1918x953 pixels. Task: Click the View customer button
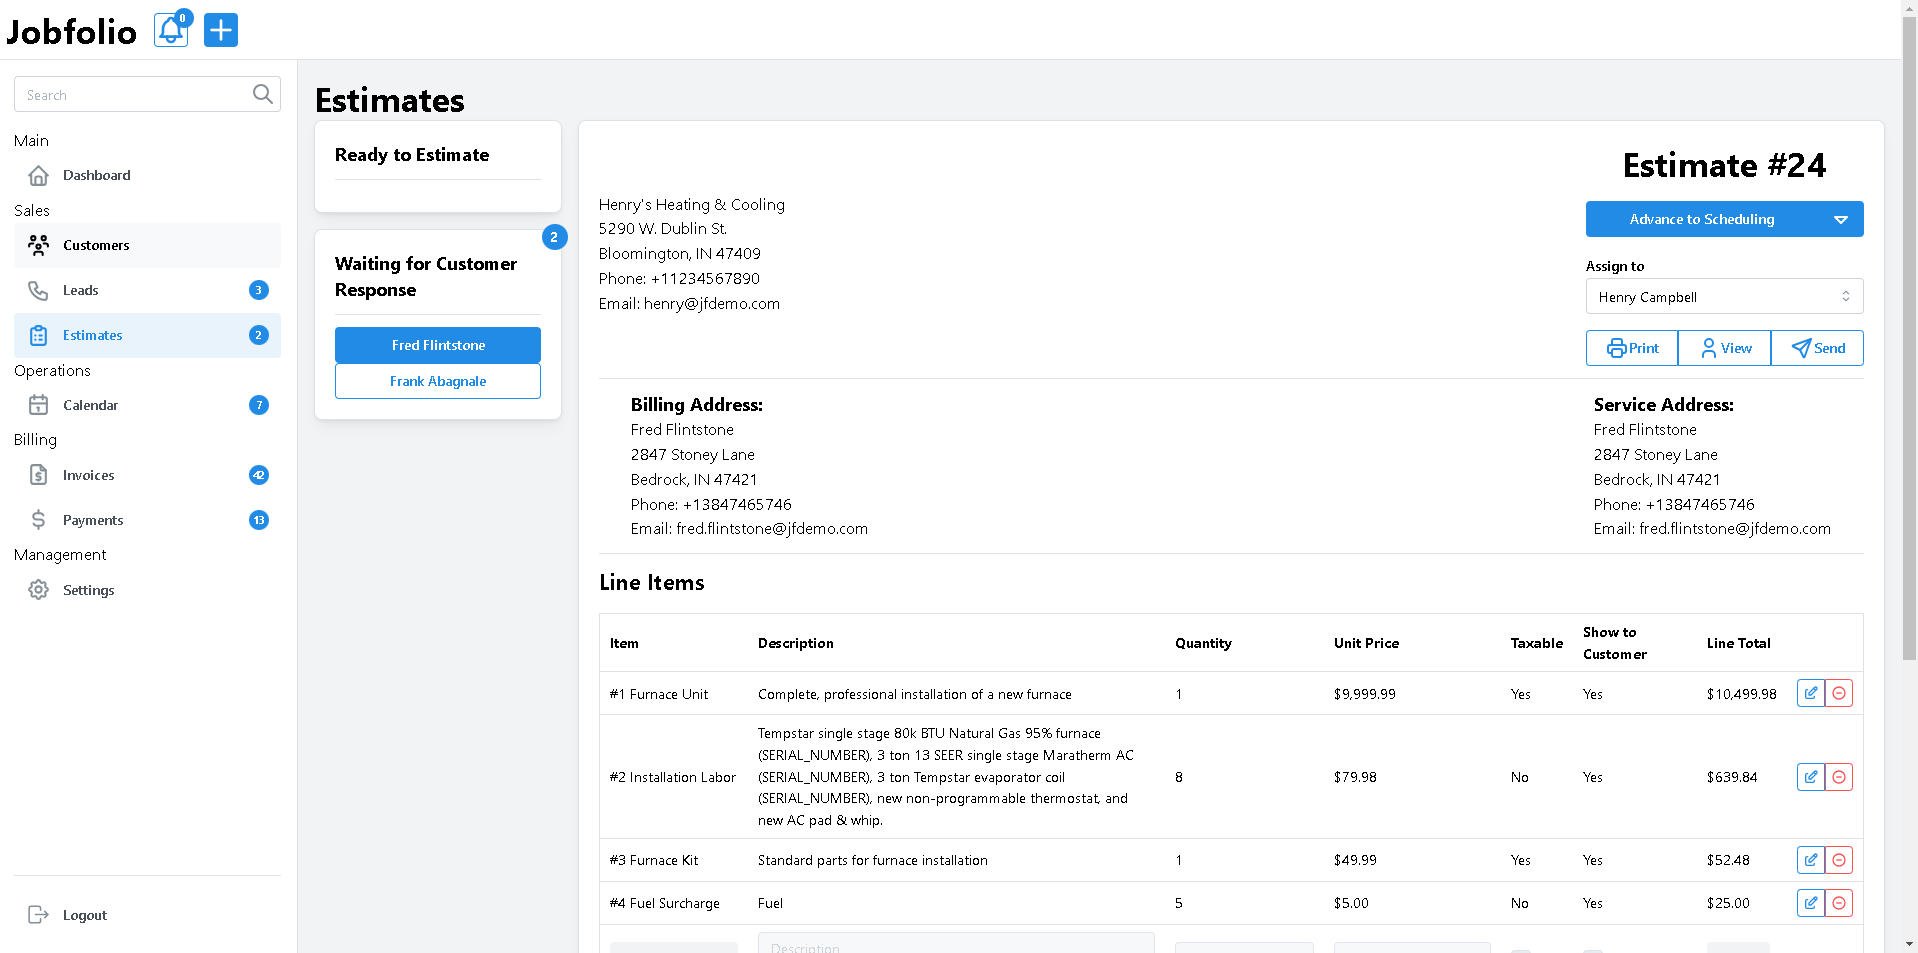point(1725,348)
